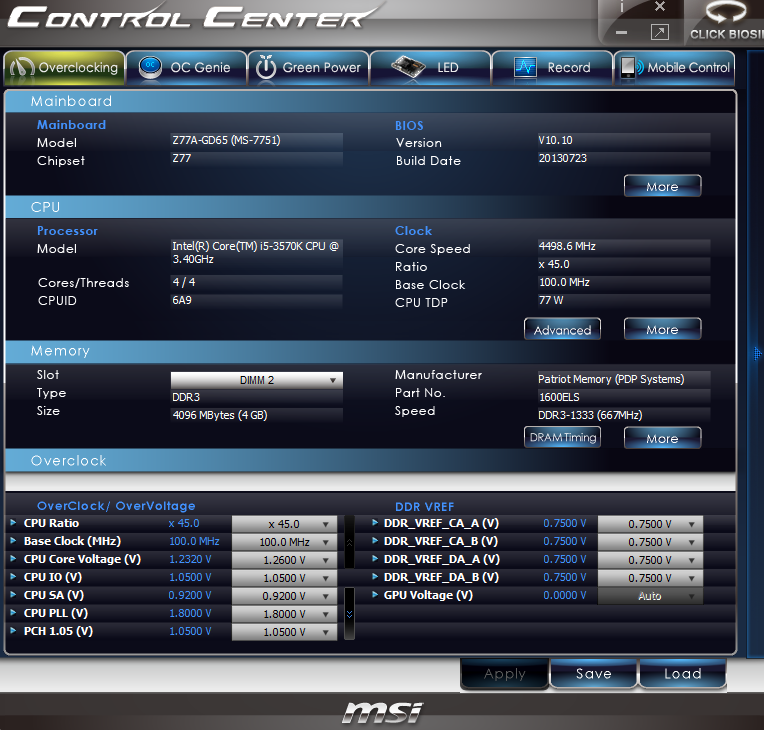The image size is (764, 730).
Task: Click More button in Memory section
Action: click(x=662, y=438)
